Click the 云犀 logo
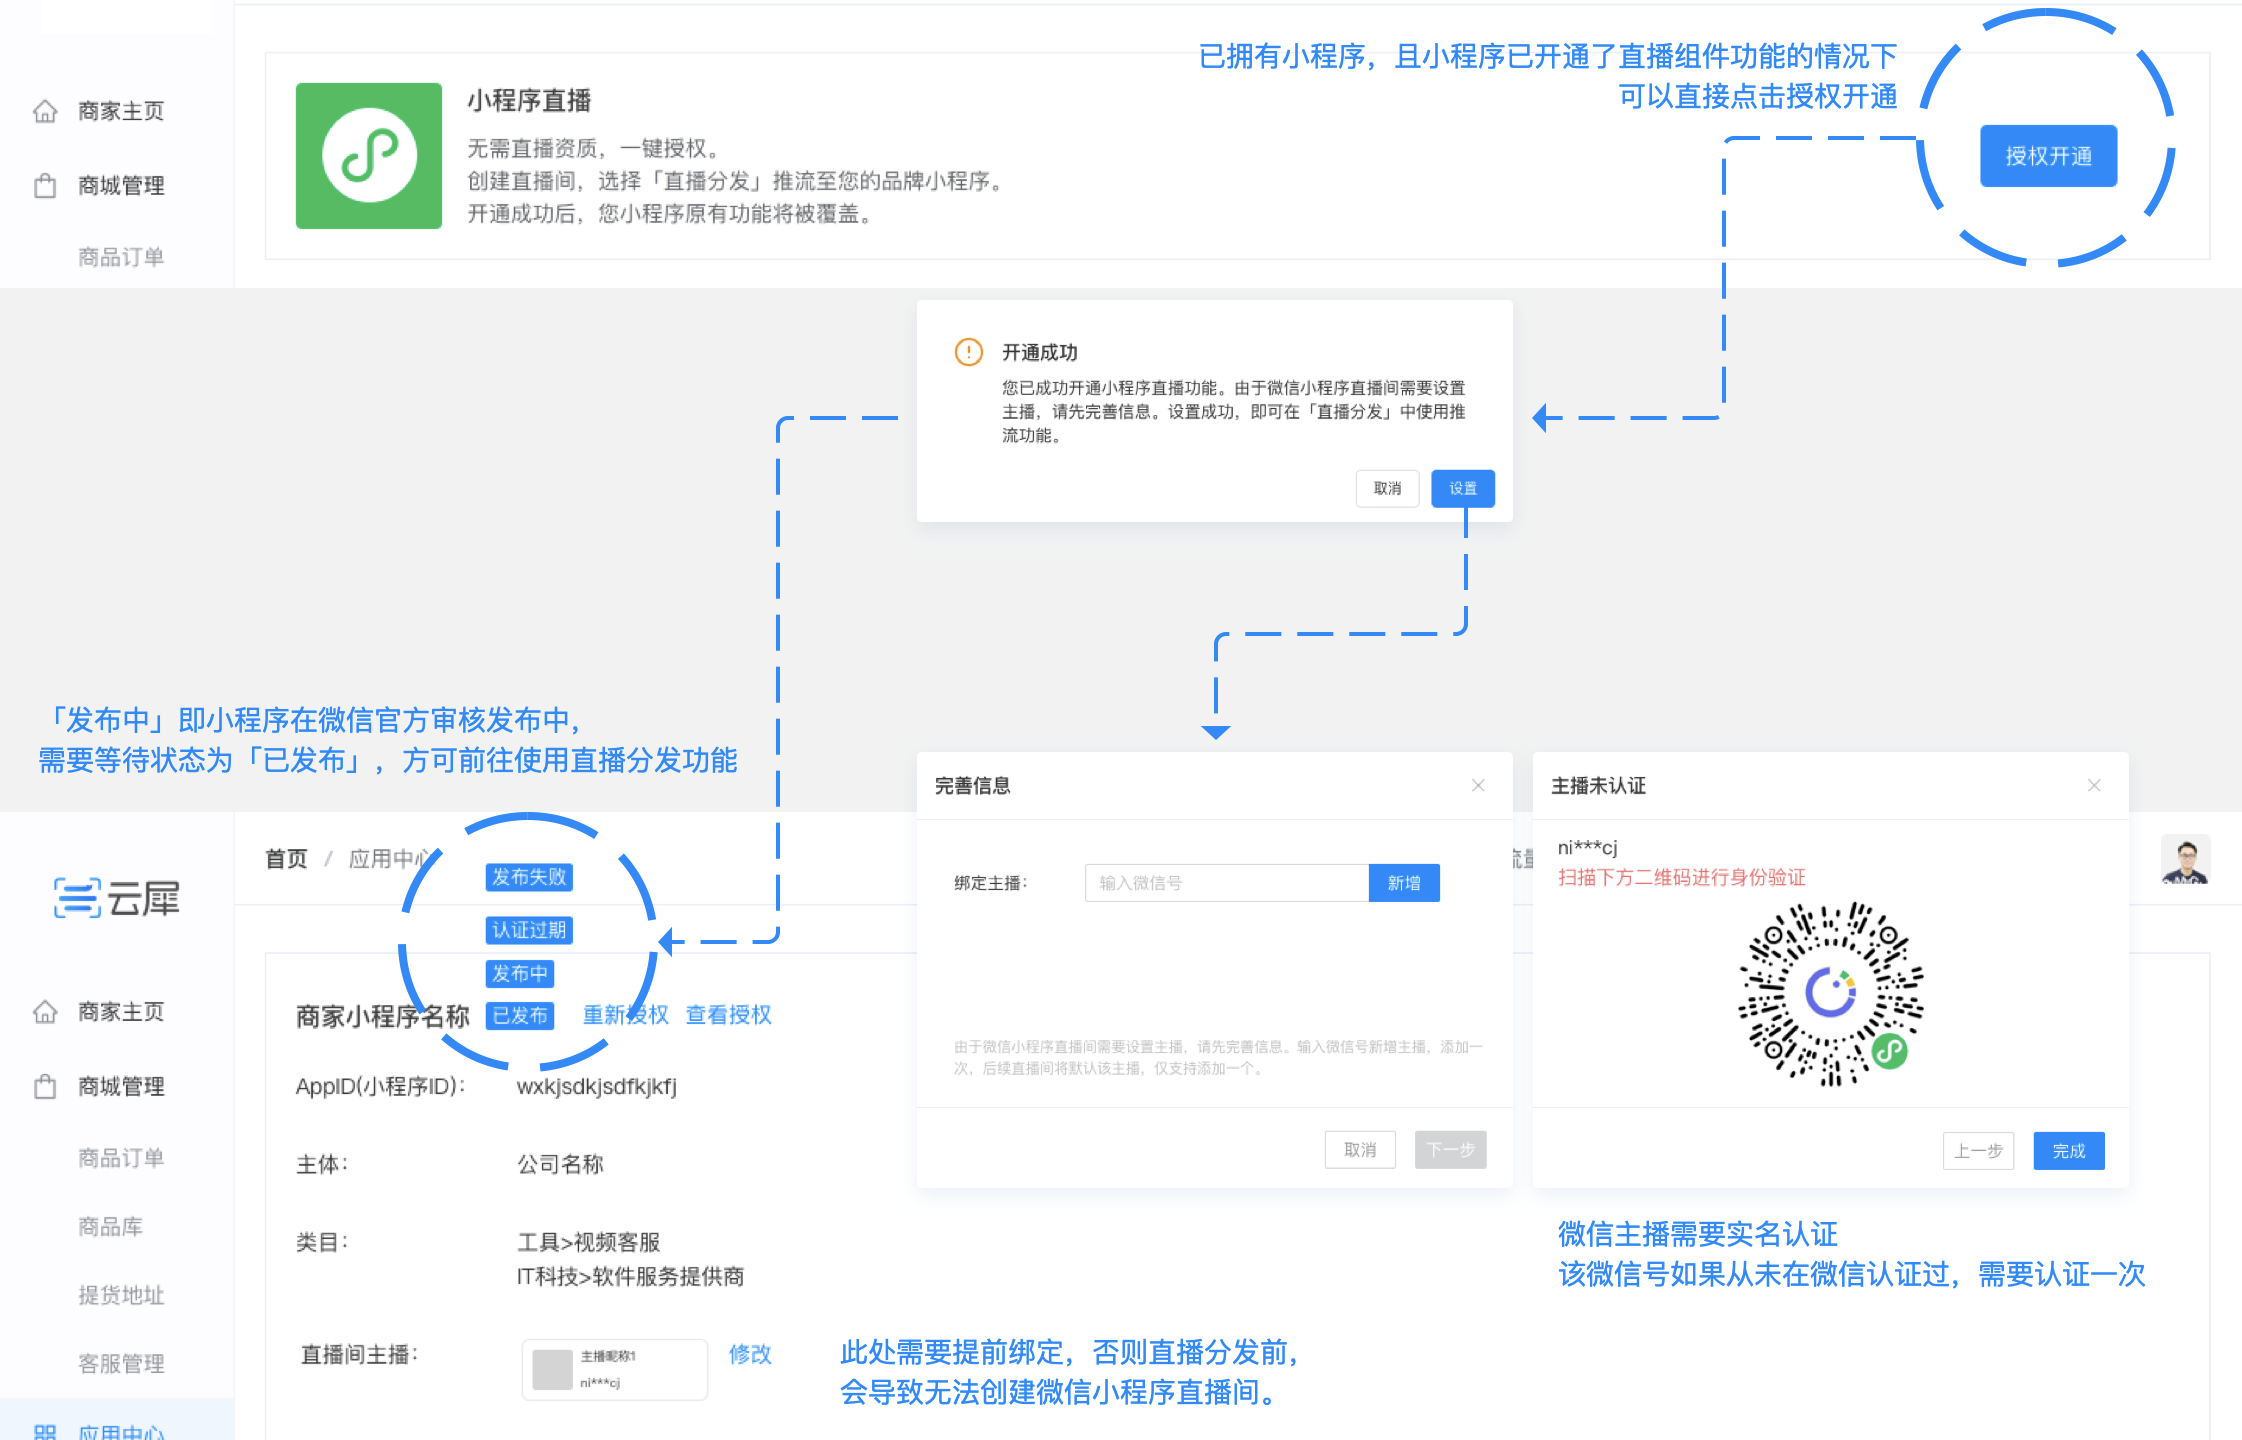Image resolution: width=2242 pixels, height=1440 pixels. click(x=117, y=898)
